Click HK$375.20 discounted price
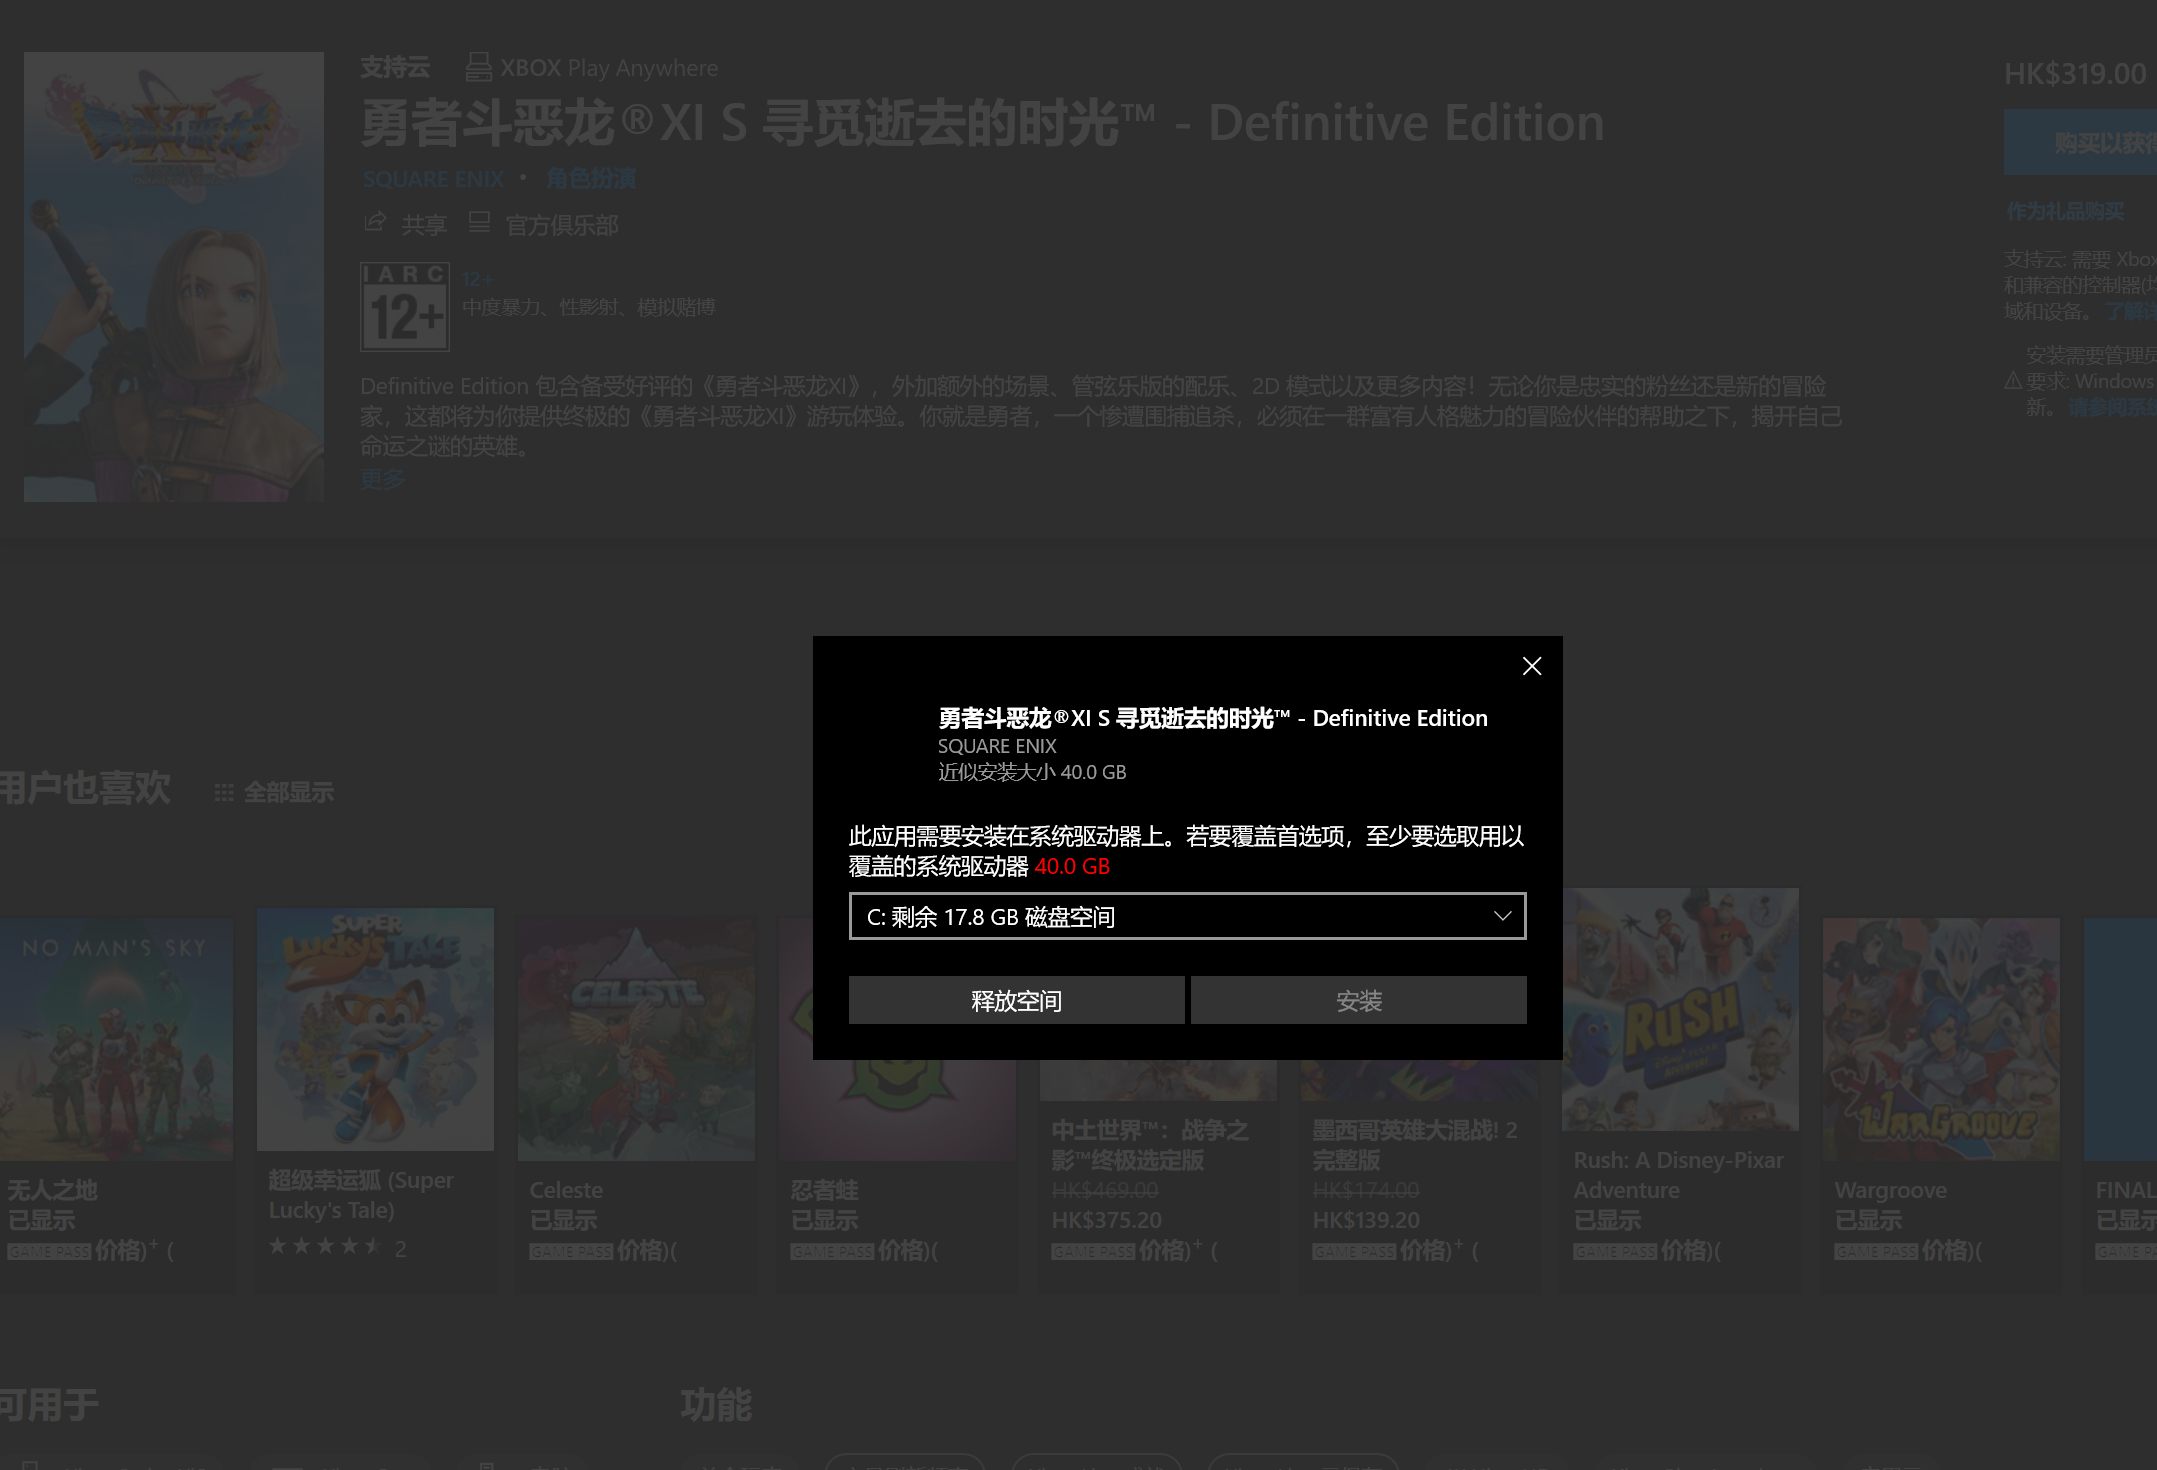This screenshot has width=2157, height=1470. click(x=1106, y=1220)
